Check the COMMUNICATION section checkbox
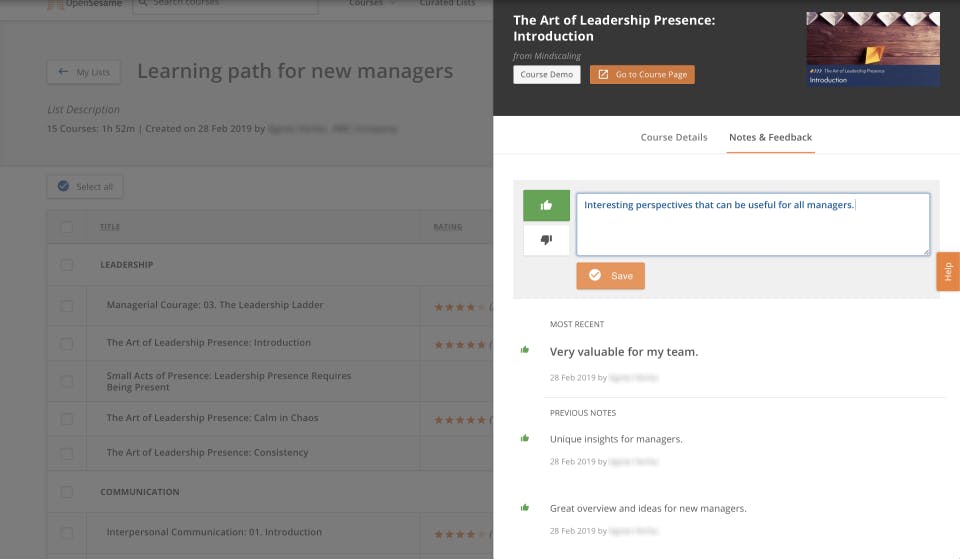Image resolution: width=960 pixels, height=559 pixels. (67, 492)
